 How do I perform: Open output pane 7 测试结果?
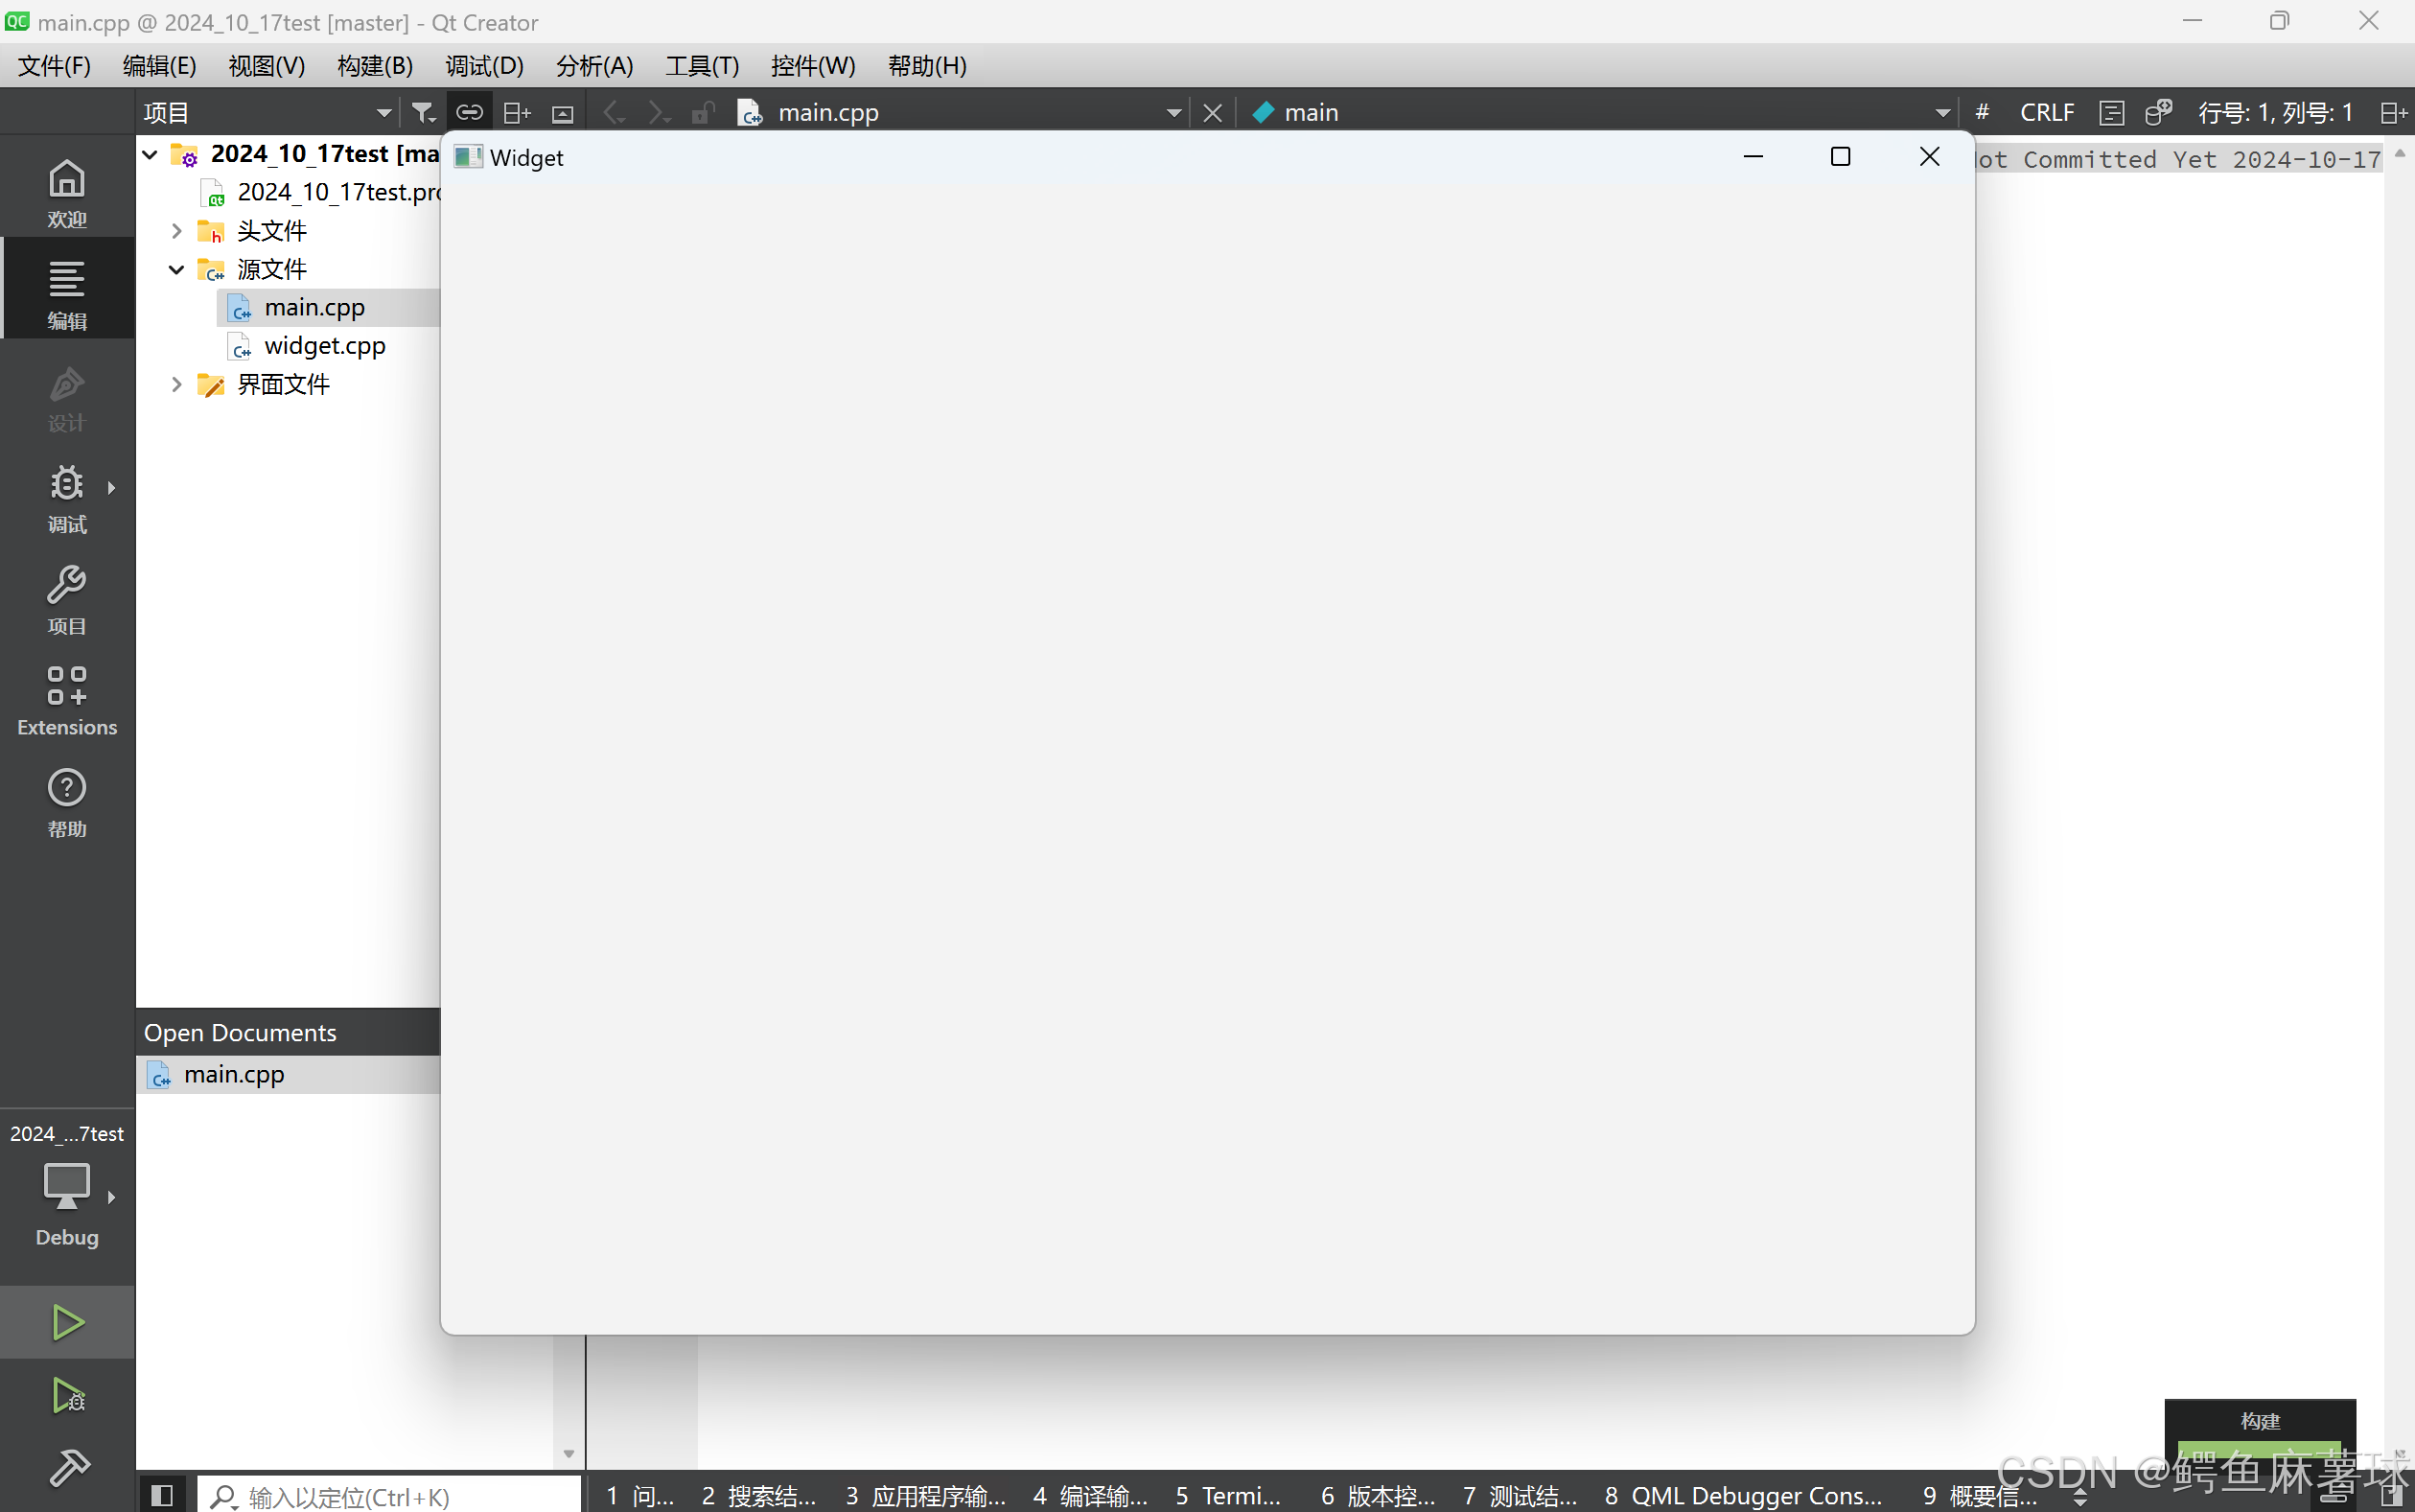(1520, 1495)
